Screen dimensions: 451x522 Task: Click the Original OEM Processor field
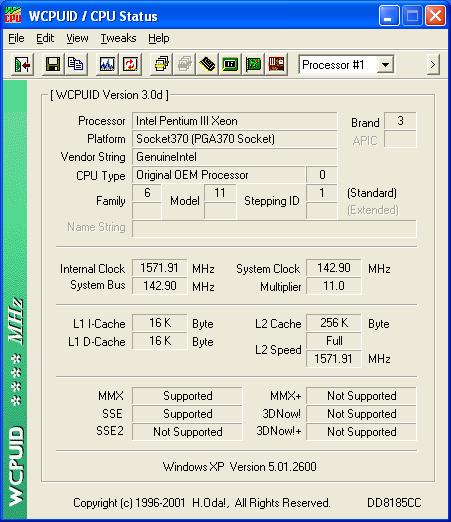pyautogui.click(x=219, y=175)
